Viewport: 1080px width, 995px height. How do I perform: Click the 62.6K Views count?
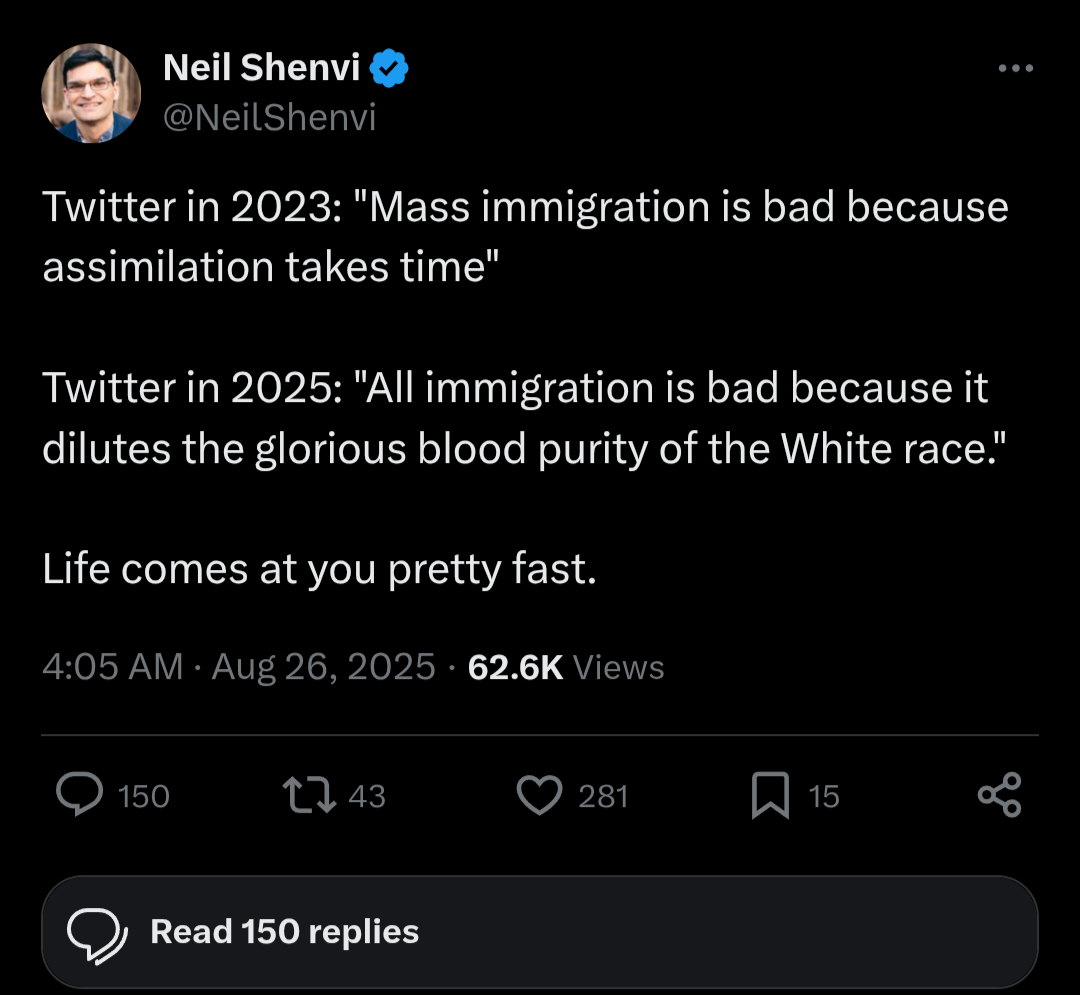point(566,666)
